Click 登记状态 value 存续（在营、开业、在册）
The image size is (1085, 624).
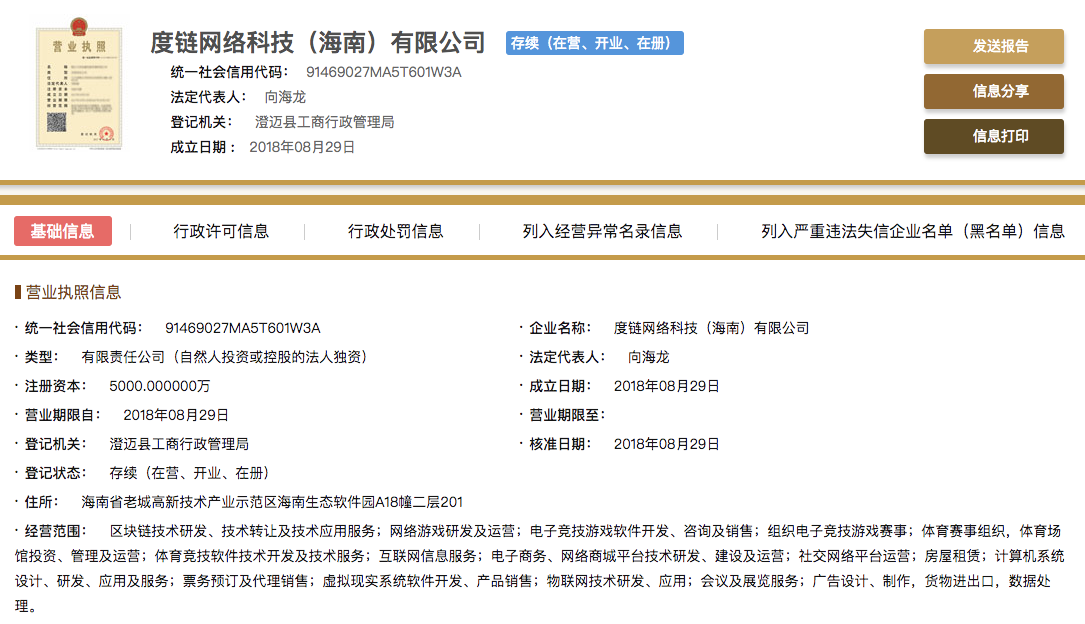click(190, 473)
